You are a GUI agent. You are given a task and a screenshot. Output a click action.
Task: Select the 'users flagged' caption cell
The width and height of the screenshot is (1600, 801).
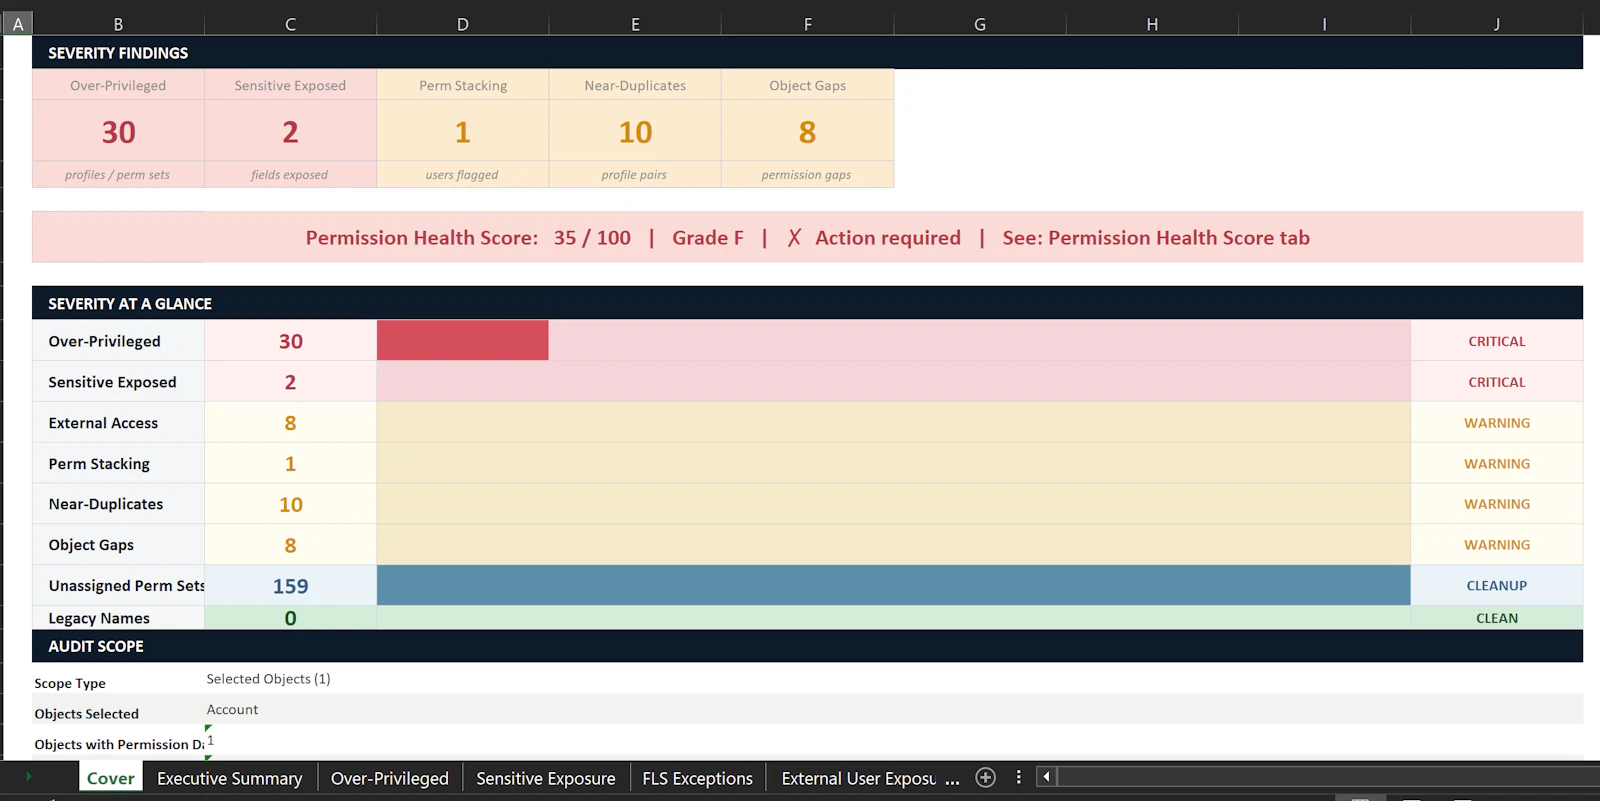463,174
